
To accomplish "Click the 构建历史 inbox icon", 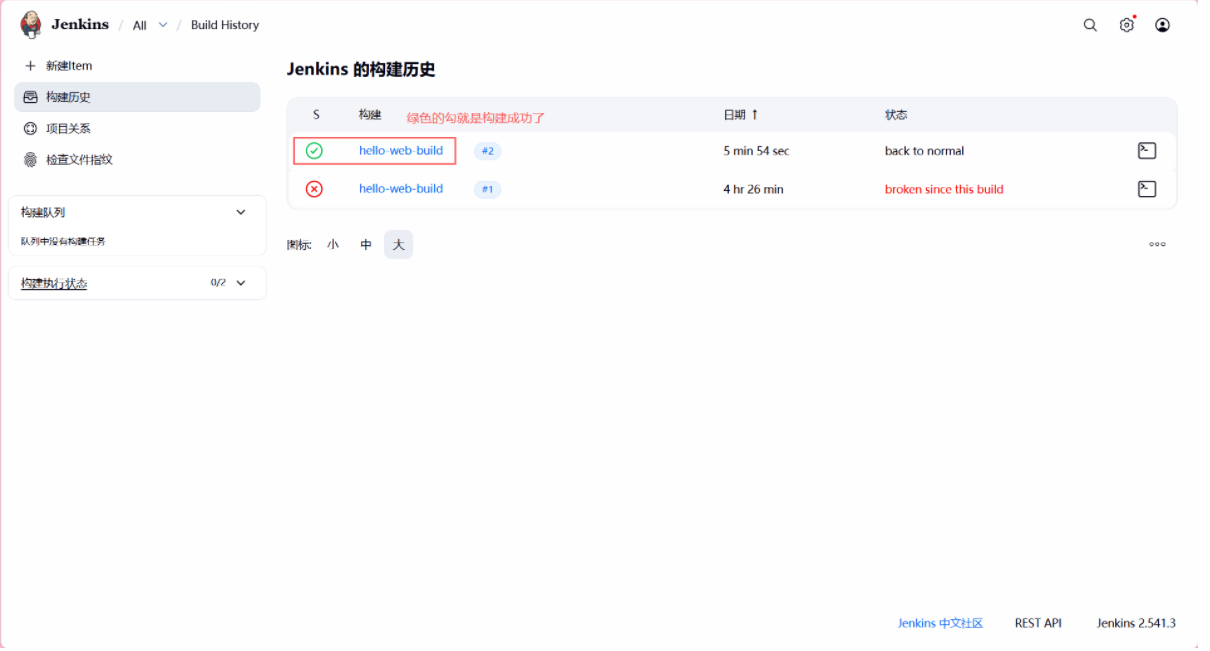I will [x=30, y=97].
